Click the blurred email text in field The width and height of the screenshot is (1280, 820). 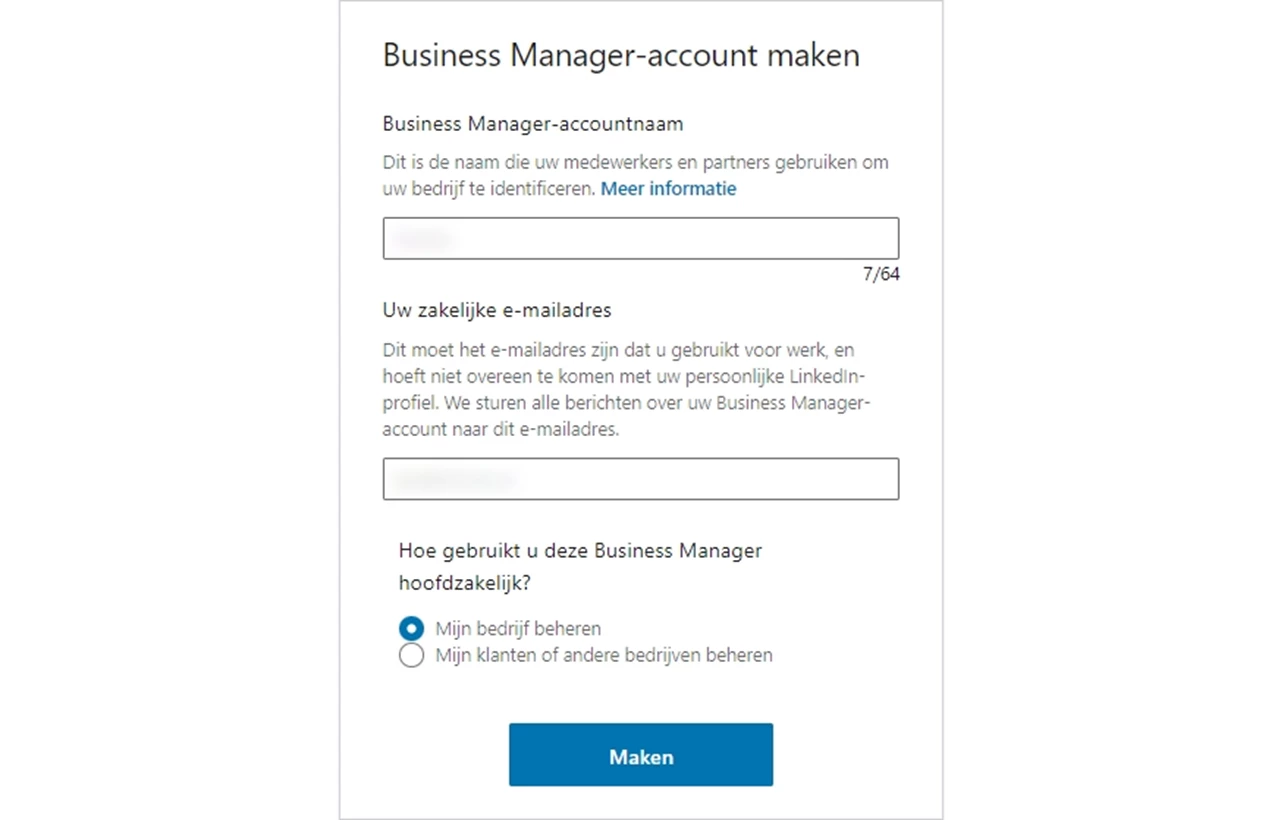pyautogui.click(x=455, y=480)
